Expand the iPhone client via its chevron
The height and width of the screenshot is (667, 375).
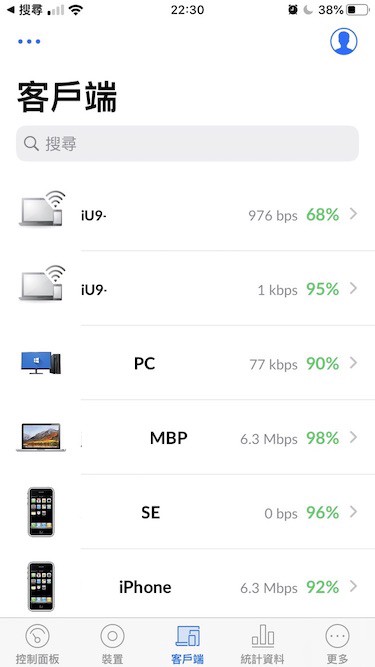click(x=353, y=587)
